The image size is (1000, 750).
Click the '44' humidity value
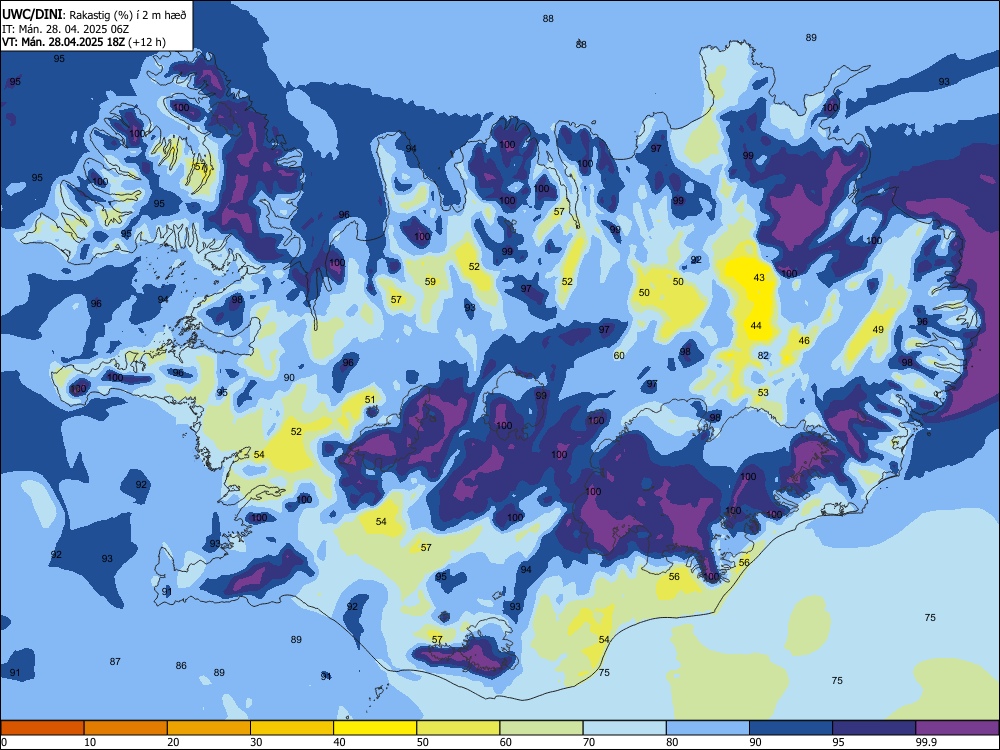[x=756, y=325]
